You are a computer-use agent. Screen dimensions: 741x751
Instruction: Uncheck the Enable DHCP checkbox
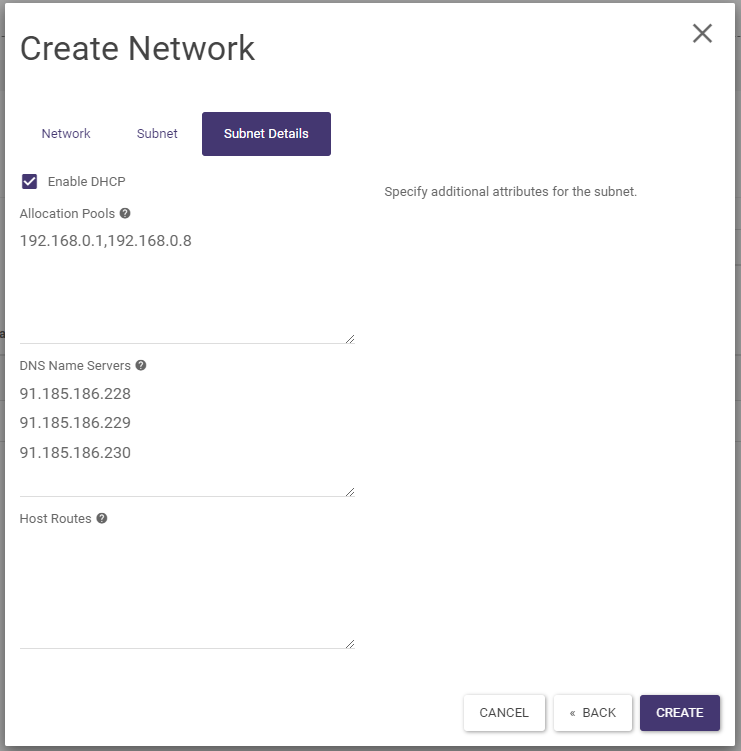pos(30,181)
